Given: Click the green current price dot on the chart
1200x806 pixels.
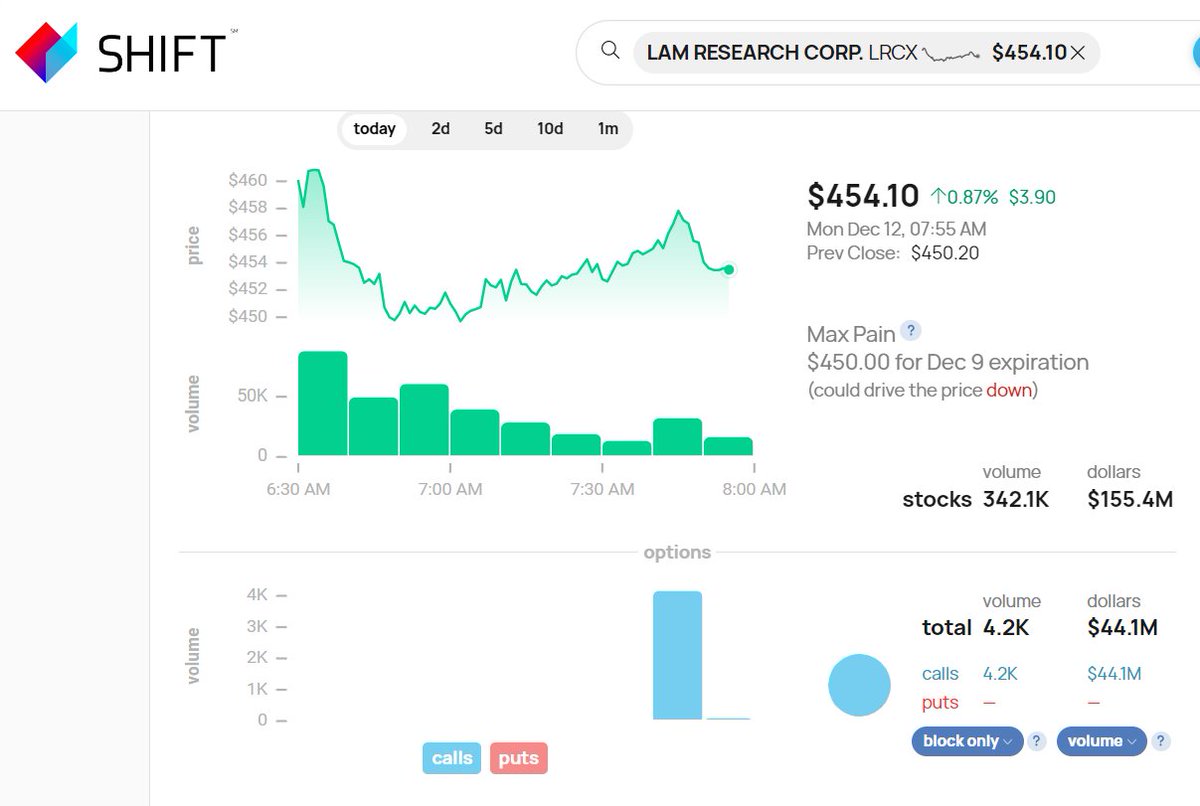Looking at the screenshot, I should 728,269.
